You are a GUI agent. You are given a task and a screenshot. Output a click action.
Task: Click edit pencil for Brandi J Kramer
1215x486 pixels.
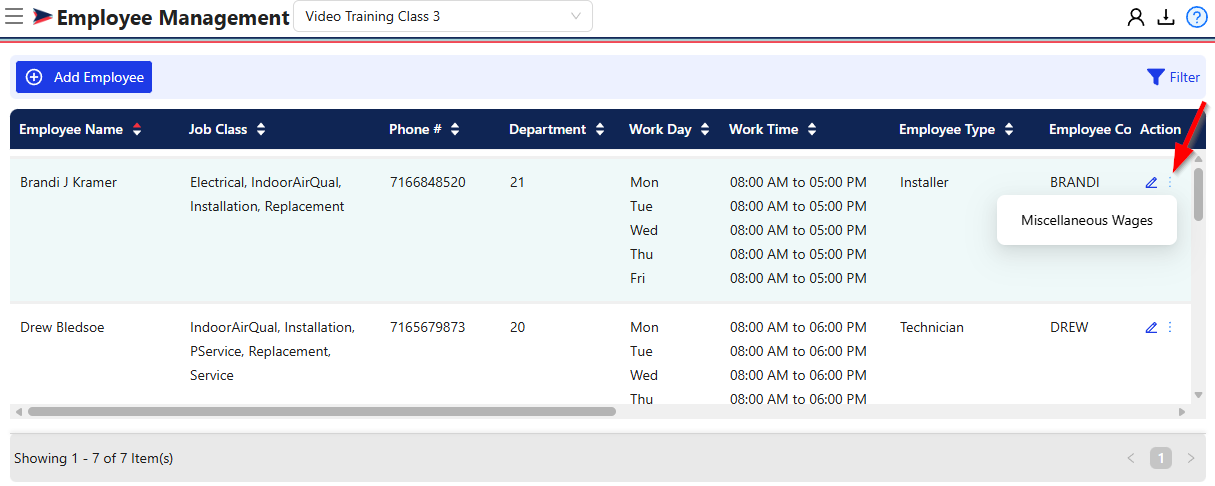point(1151,183)
